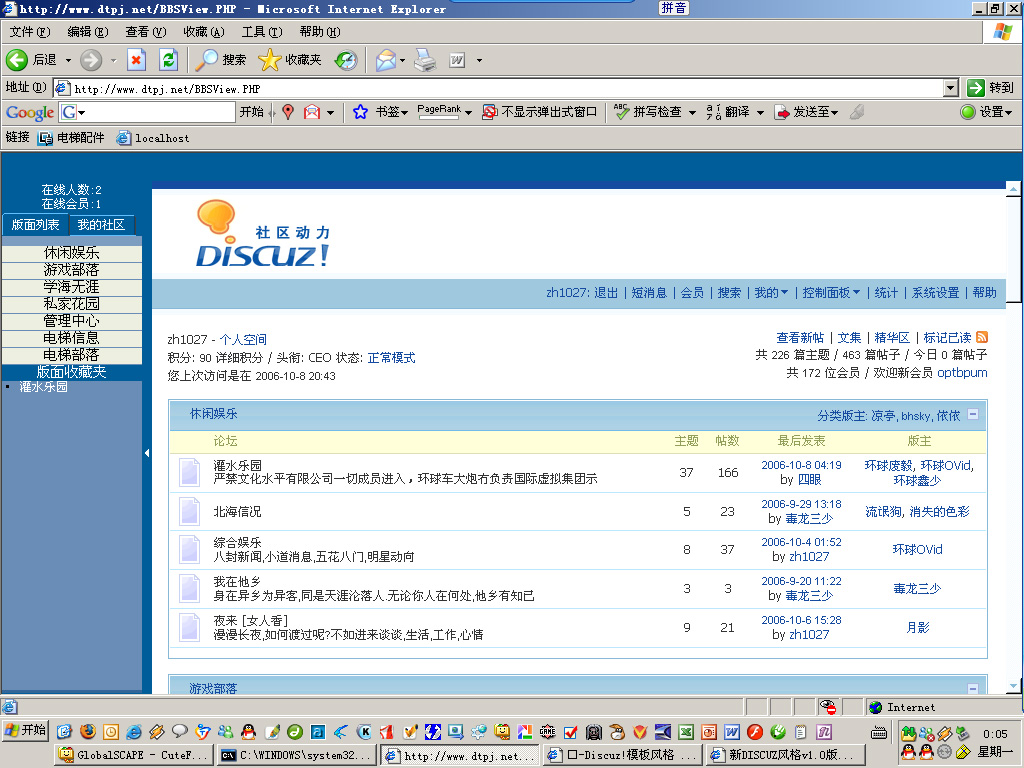Click the IE Back (后退) button
Image resolution: width=1024 pixels, height=768 pixels.
(x=31, y=60)
